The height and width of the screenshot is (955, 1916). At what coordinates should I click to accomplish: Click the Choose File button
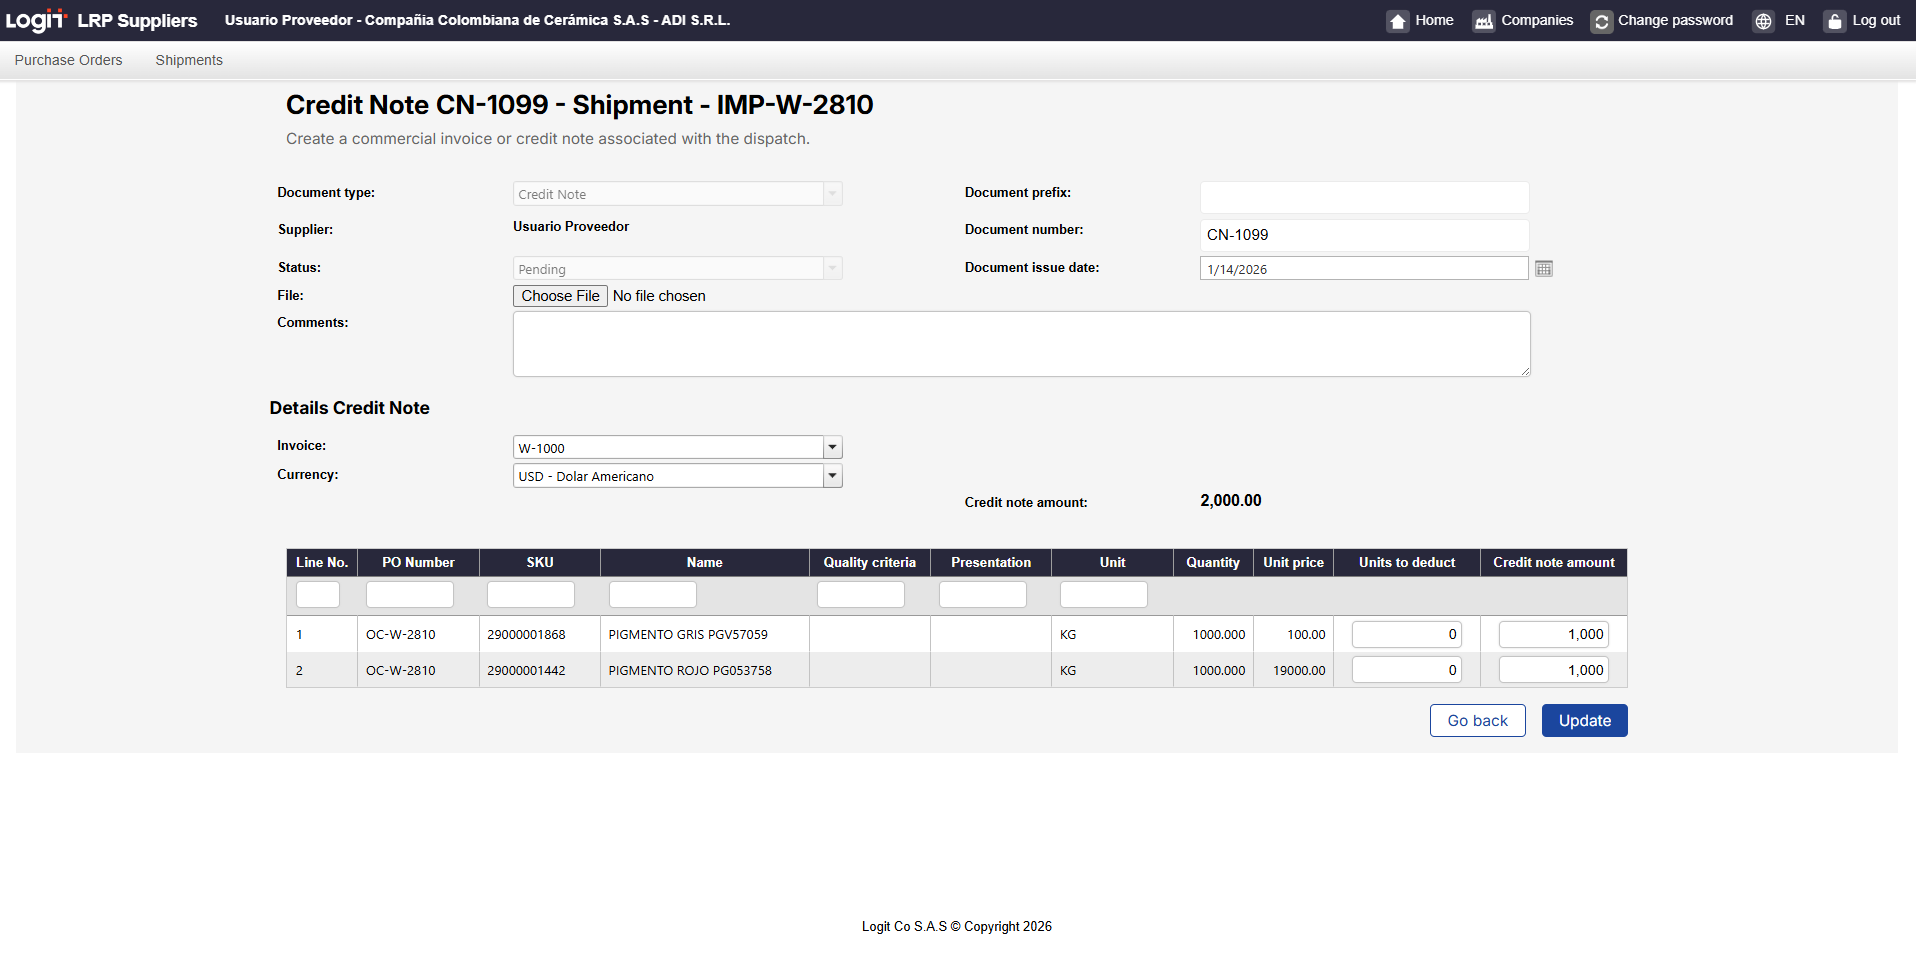pos(560,296)
